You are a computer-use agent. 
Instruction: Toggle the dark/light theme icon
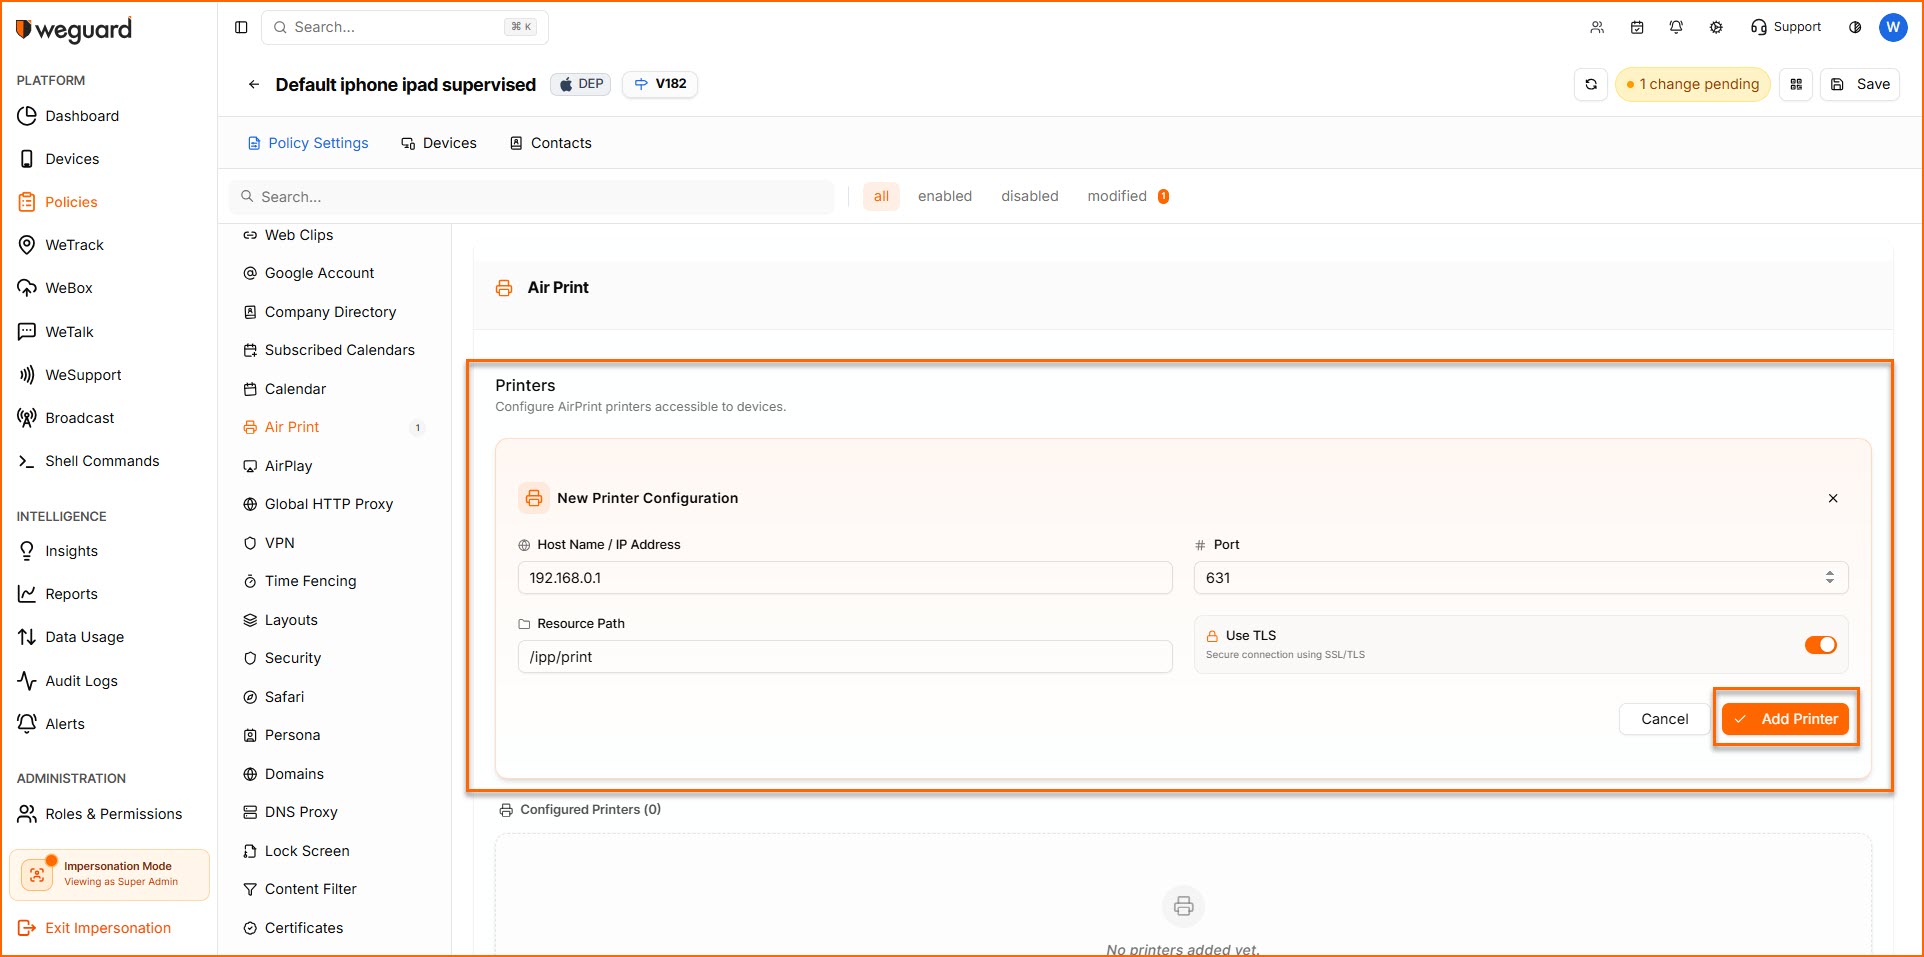point(1855,27)
